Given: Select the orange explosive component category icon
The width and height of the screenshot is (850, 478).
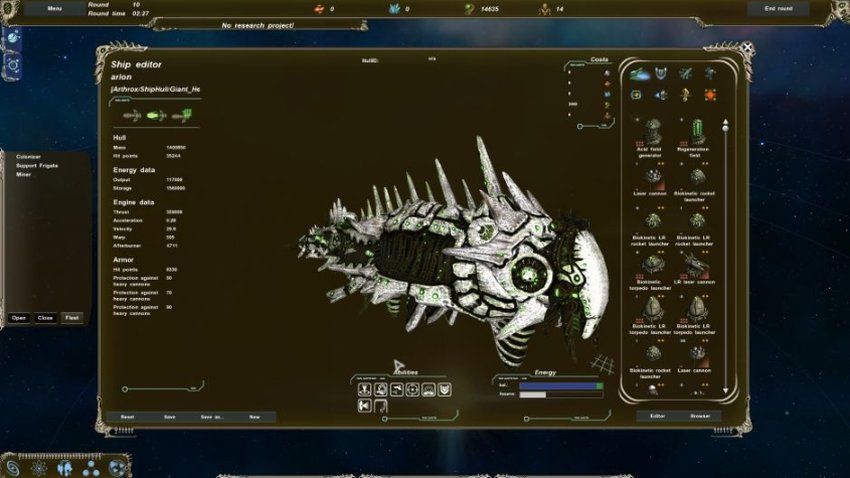Looking at the screenshot, I should point(710,95).
